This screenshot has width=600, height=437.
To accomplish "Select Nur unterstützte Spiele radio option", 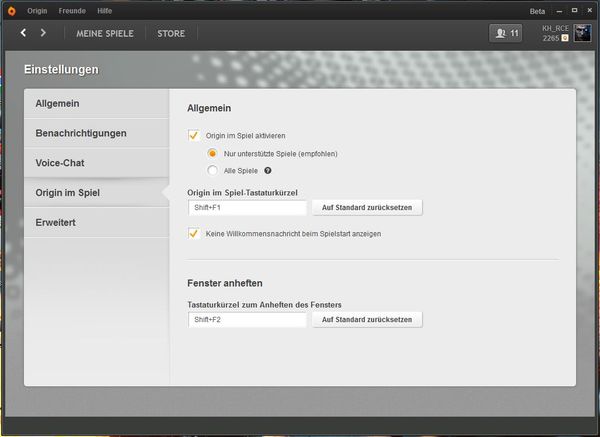I will coord(212,153).
